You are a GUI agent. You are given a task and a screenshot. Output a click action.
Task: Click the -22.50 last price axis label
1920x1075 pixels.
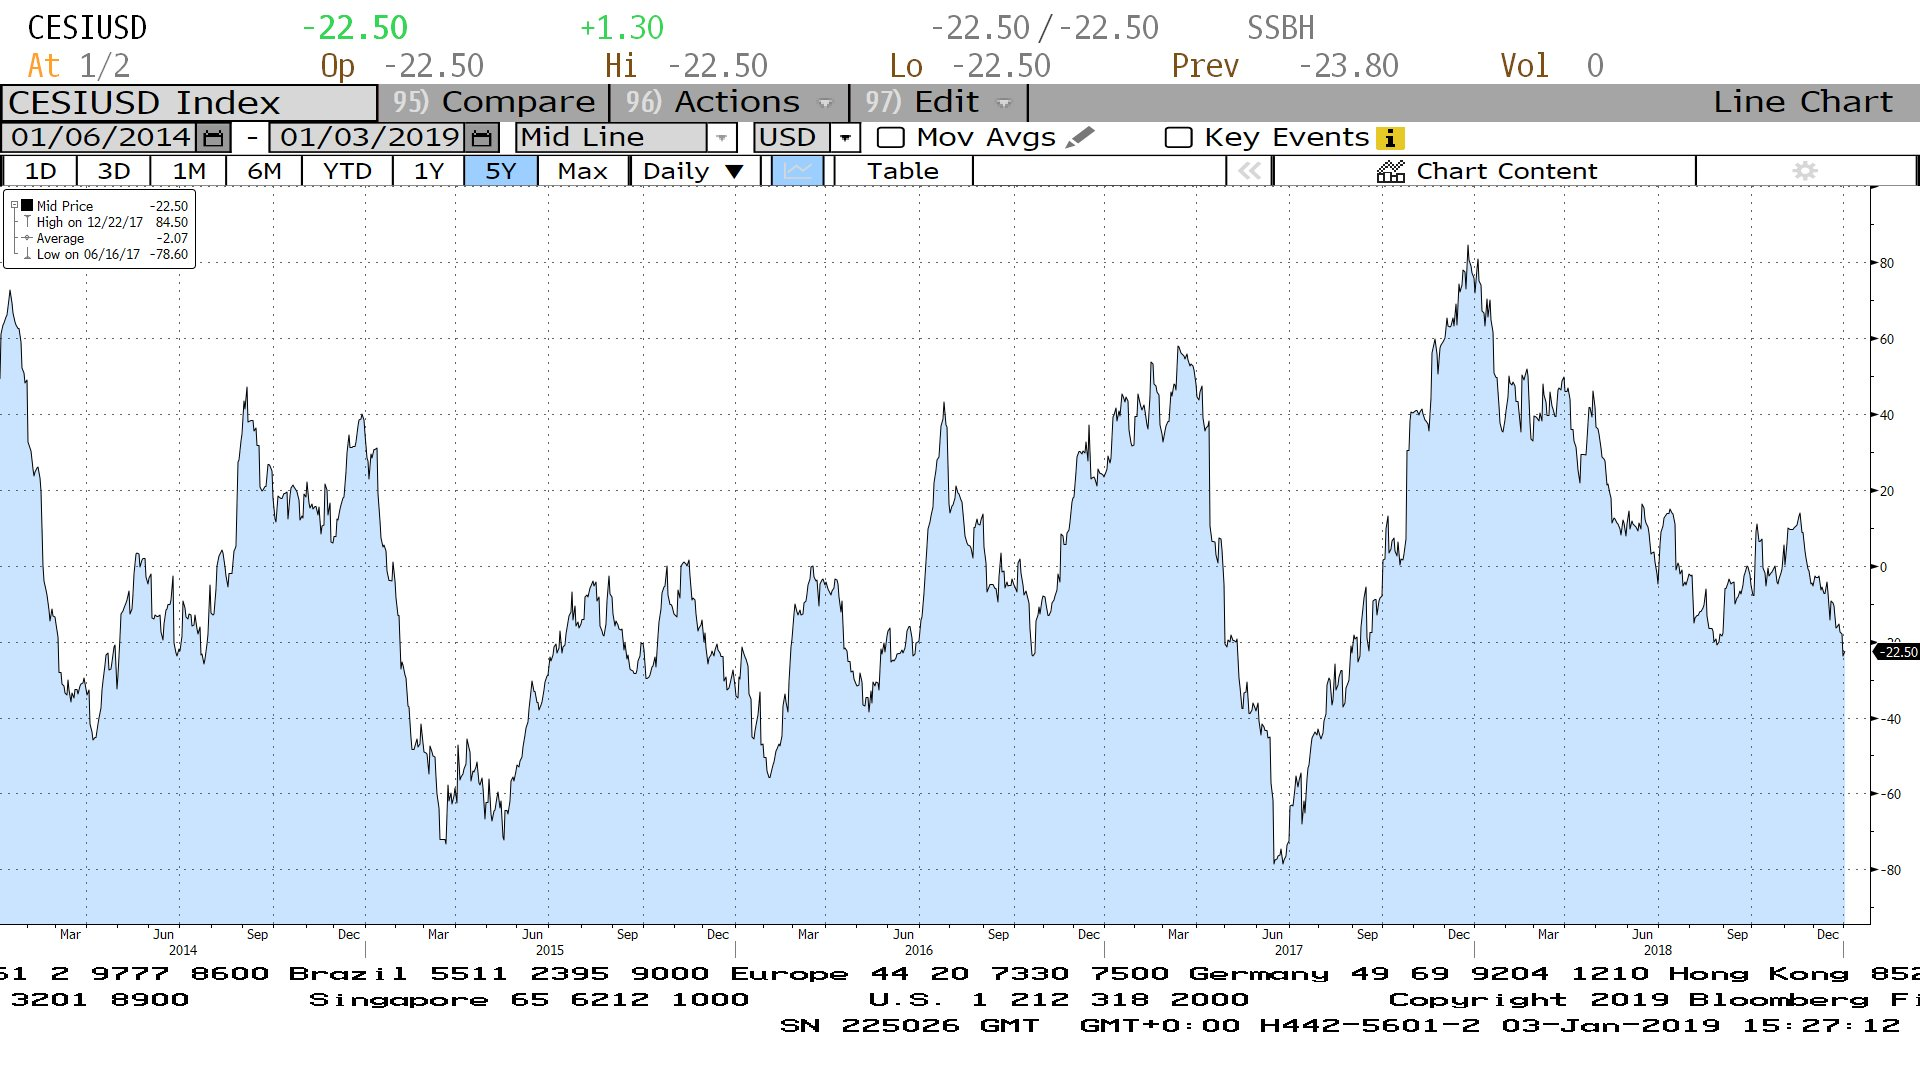coord(1897,652)
